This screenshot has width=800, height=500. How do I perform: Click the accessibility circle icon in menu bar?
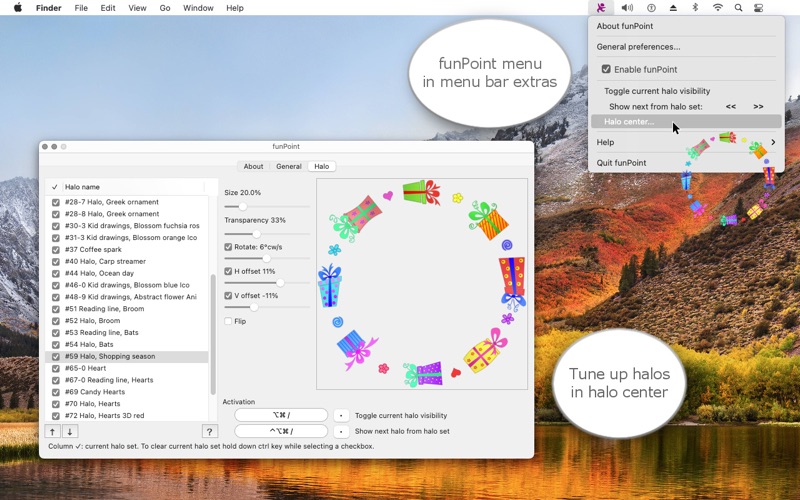coord(651,8)
